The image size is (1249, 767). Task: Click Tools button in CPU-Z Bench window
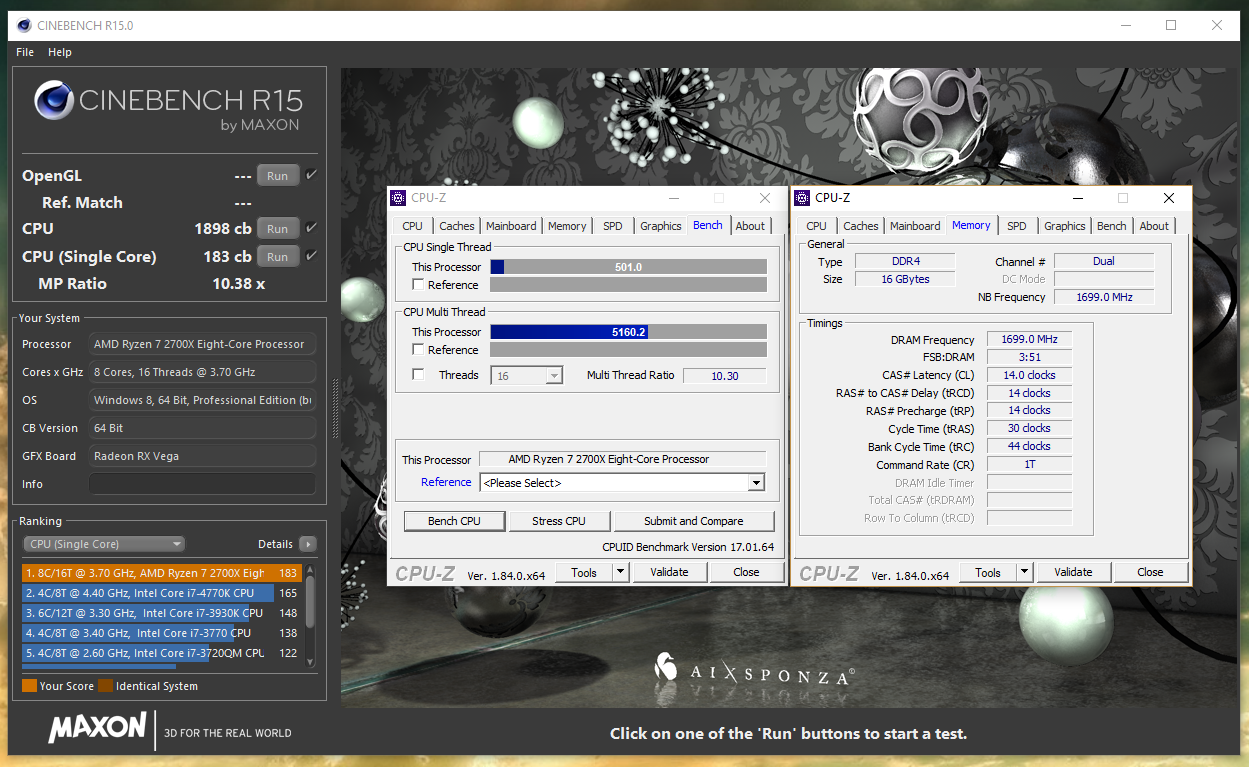(584, 573)
